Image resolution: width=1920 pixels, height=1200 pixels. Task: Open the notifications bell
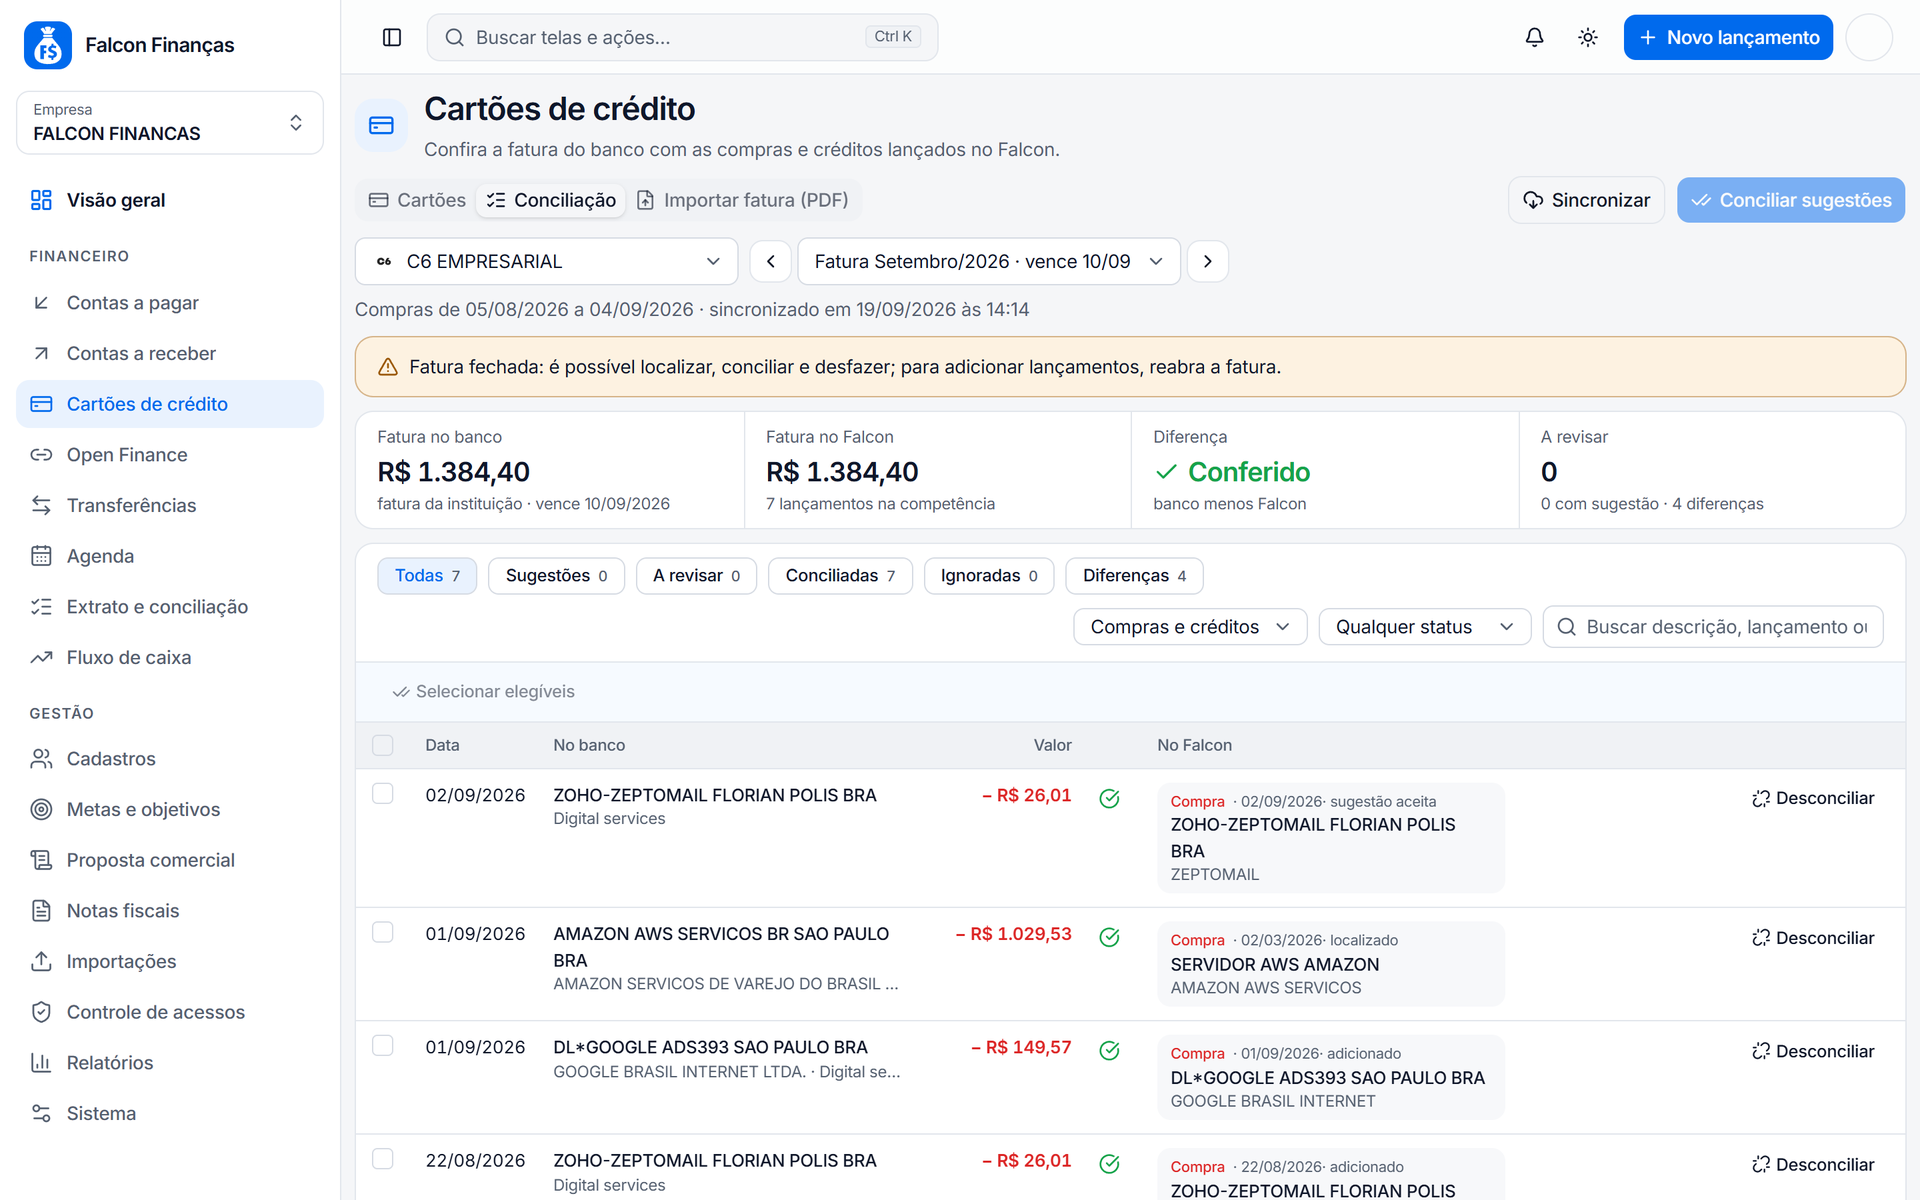[1534, 37]
